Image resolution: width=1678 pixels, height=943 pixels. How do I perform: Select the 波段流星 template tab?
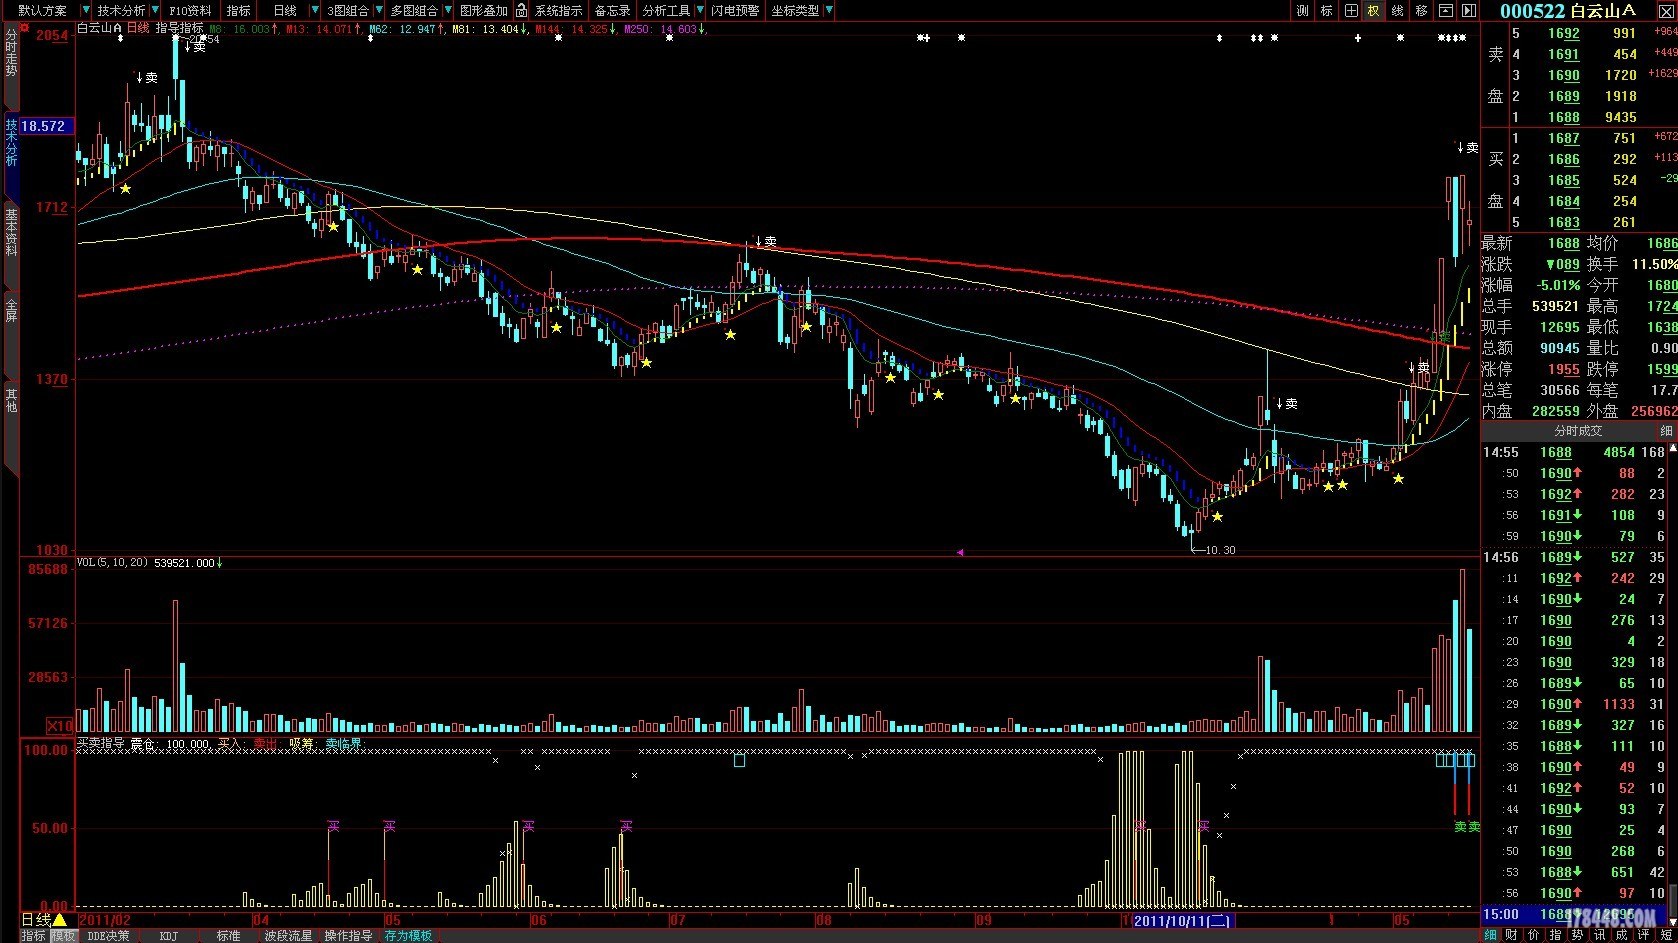(x=288, y=936)
